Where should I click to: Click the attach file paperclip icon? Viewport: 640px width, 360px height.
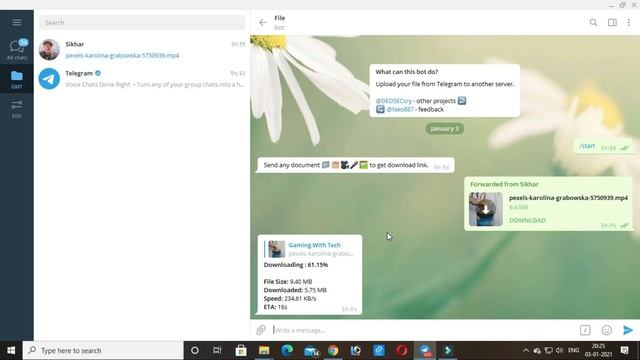point(261,330)
